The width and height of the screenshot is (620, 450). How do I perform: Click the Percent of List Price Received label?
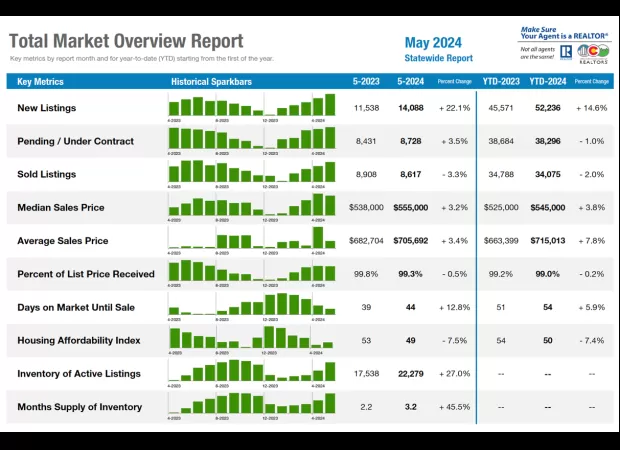[x=86, y=274]
